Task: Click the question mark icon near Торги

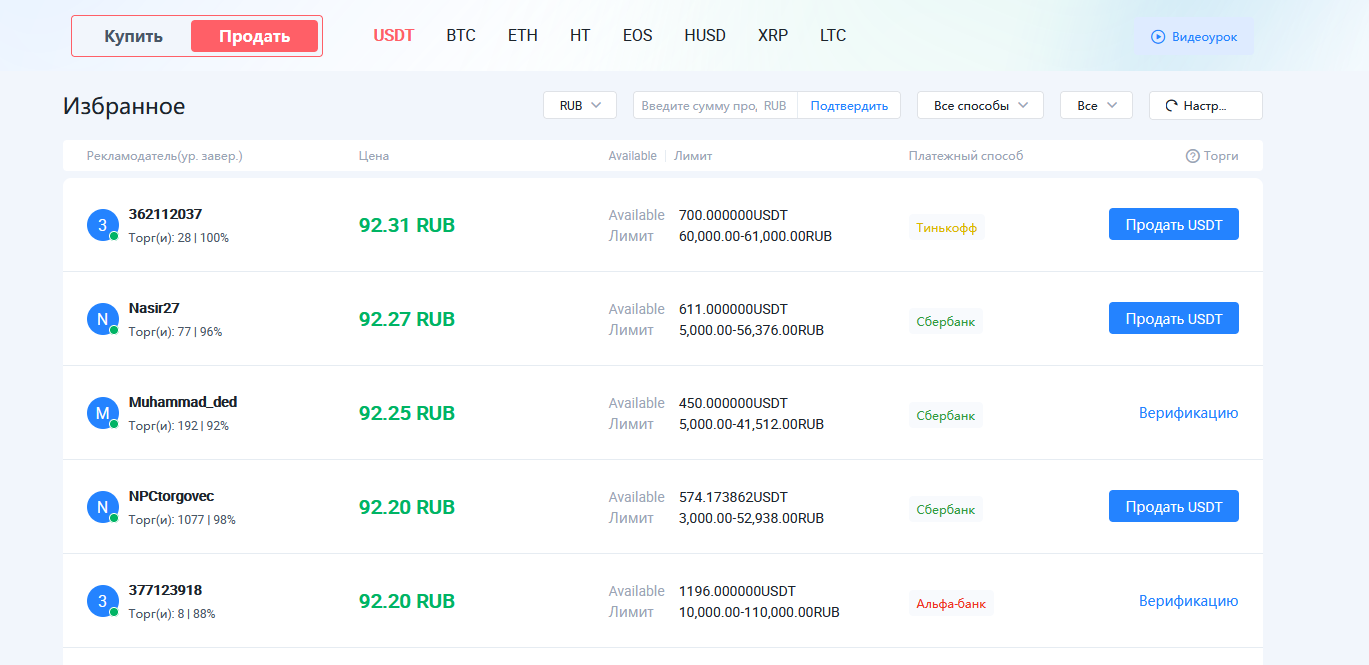Action: 1192,156
